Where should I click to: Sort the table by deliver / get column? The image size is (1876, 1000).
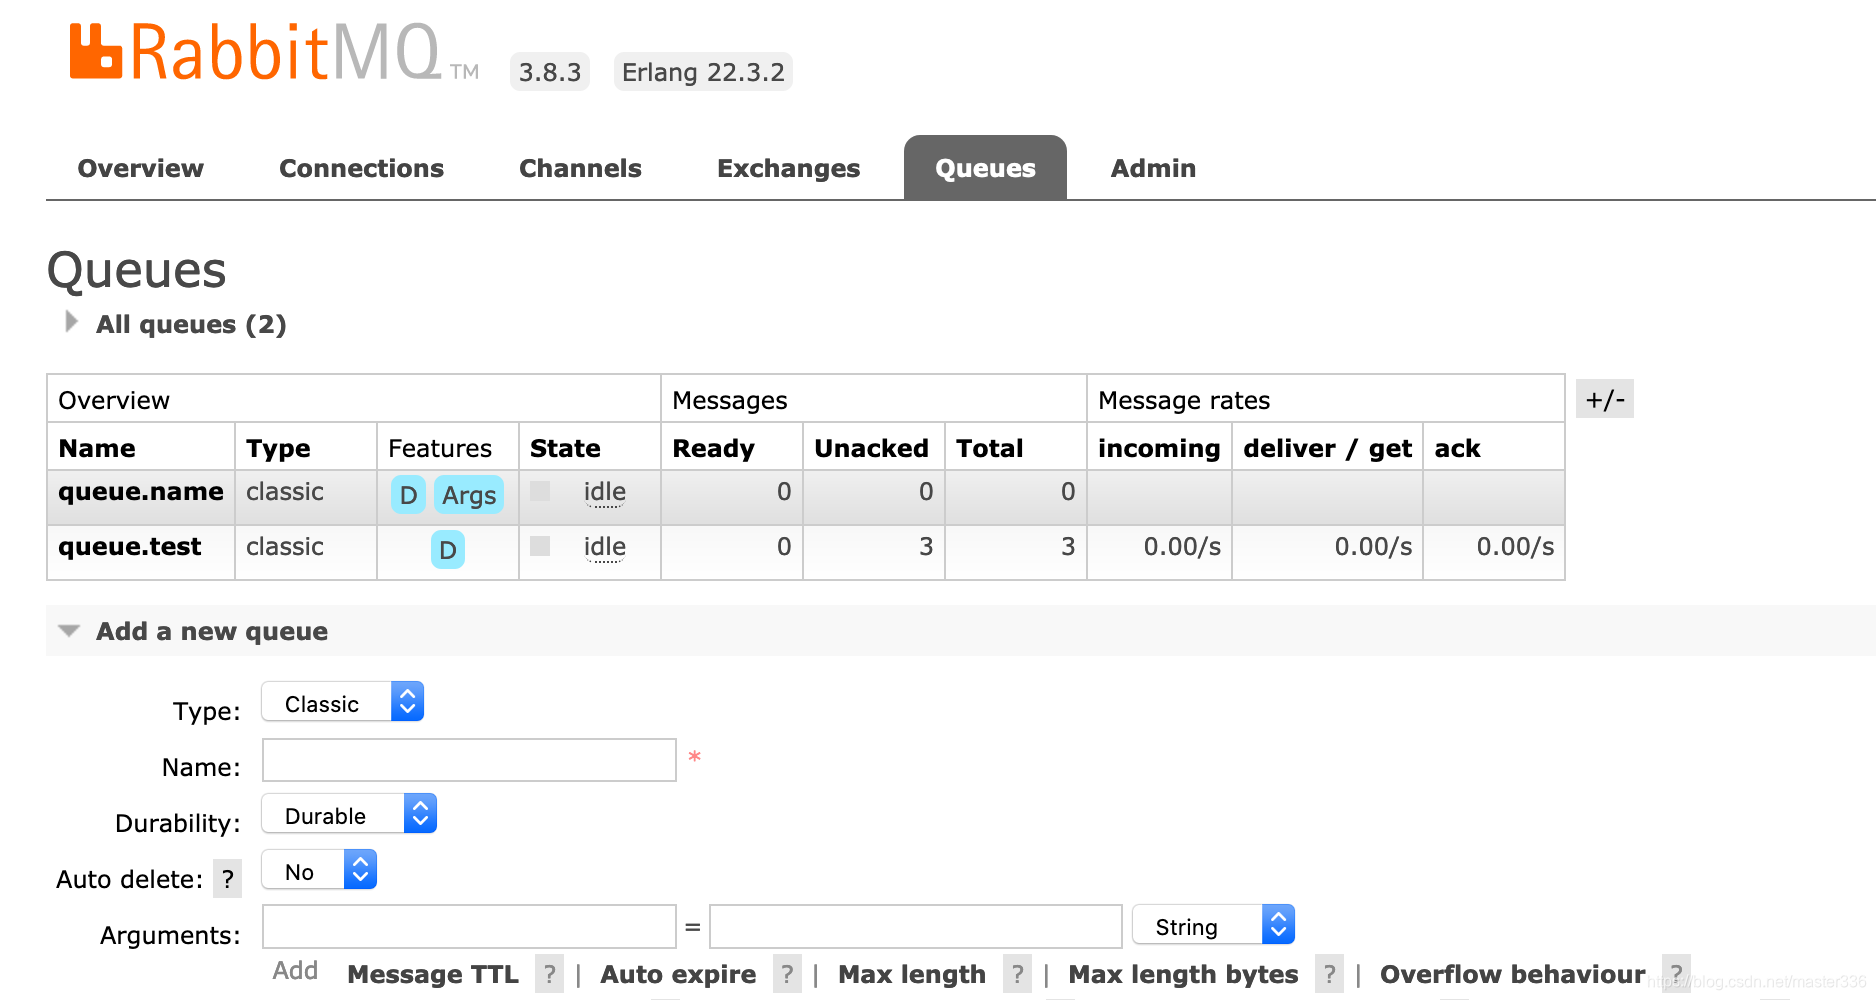click(x=1327, y=449)
